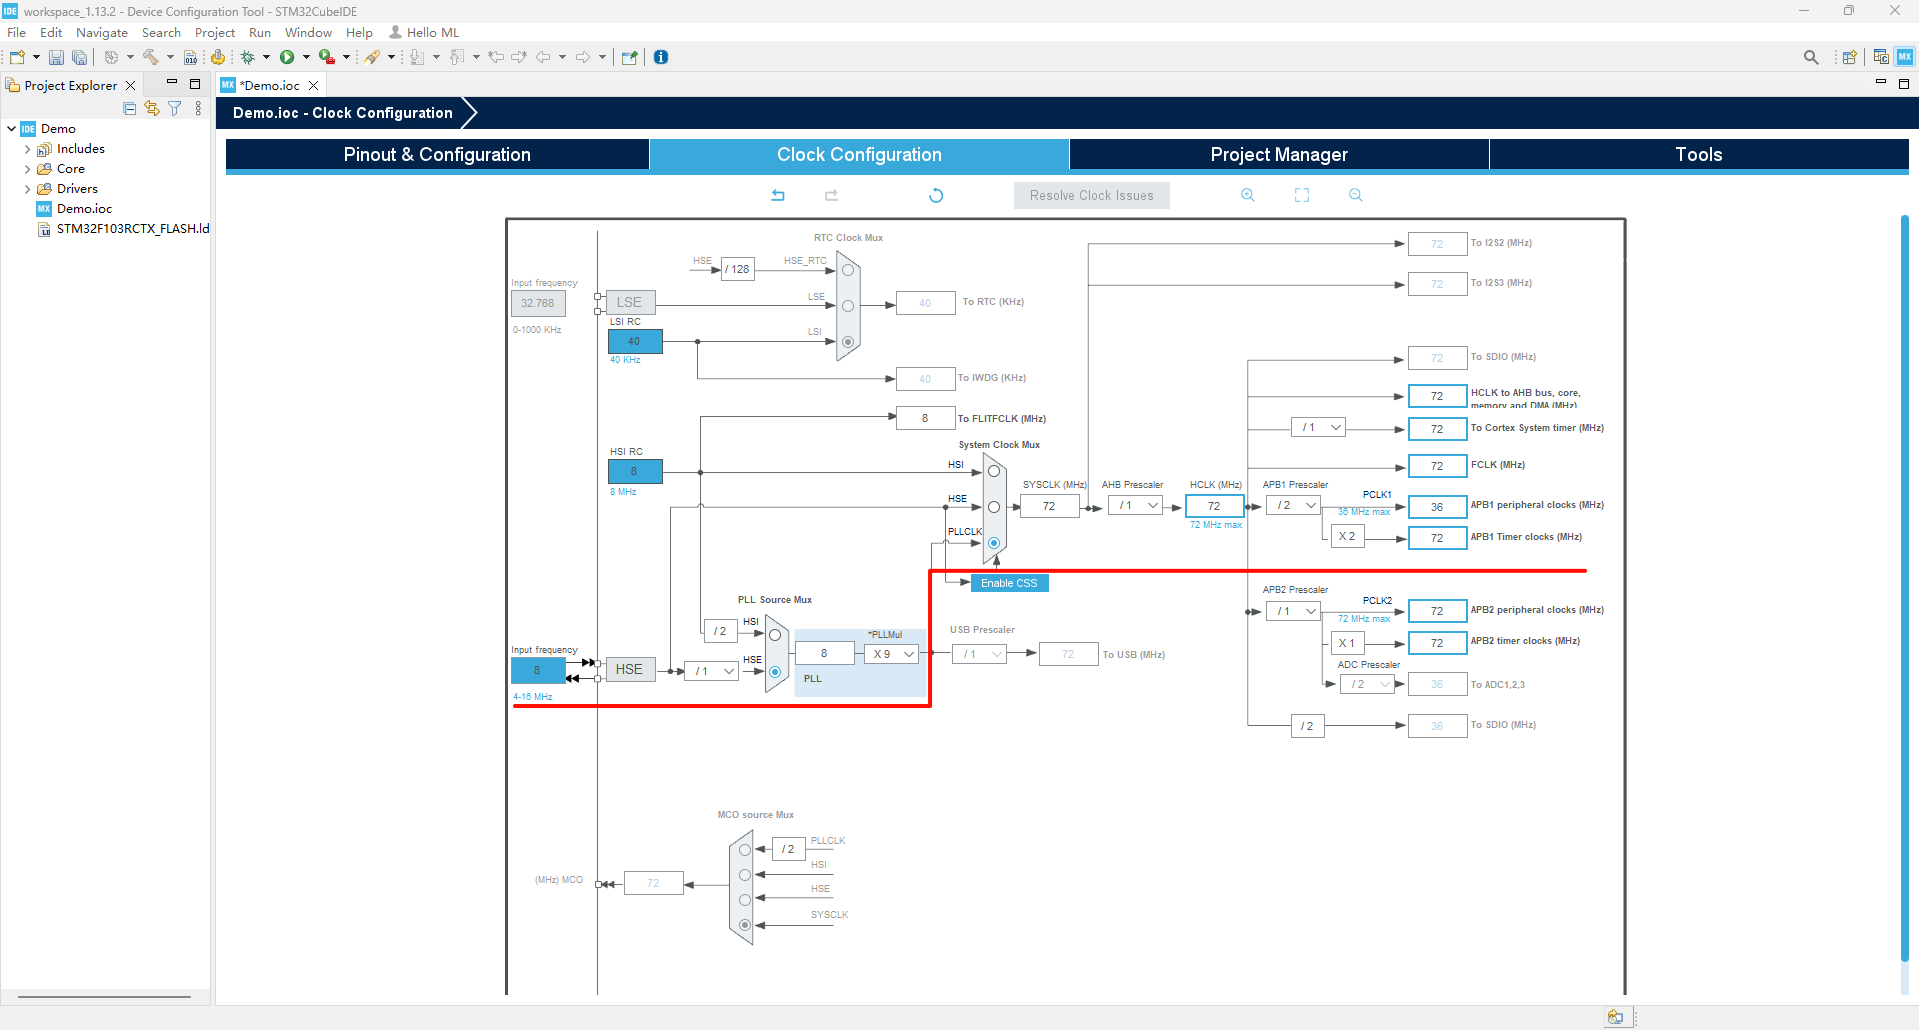Fit clock diagram to window

(x=1302, y=195)
